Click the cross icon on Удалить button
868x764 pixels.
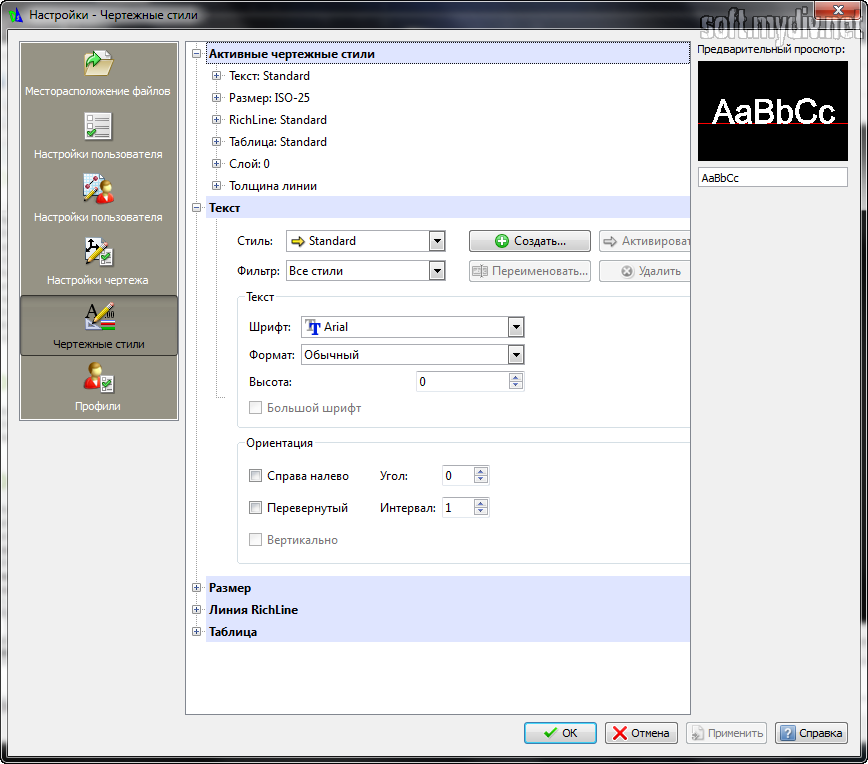(x=627, y=271)
